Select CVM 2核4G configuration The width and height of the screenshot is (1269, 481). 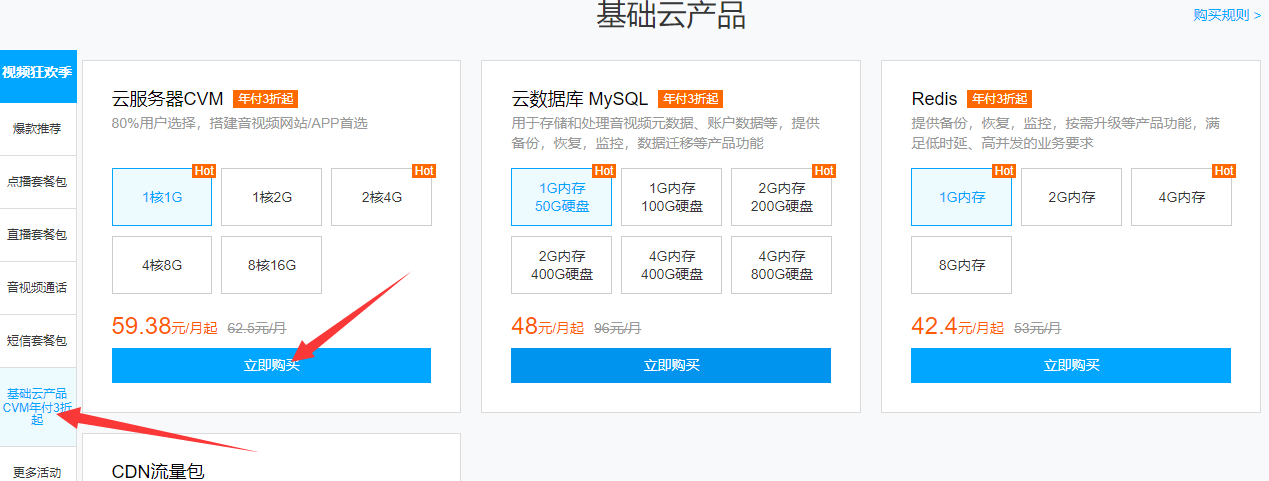point(382,197)
